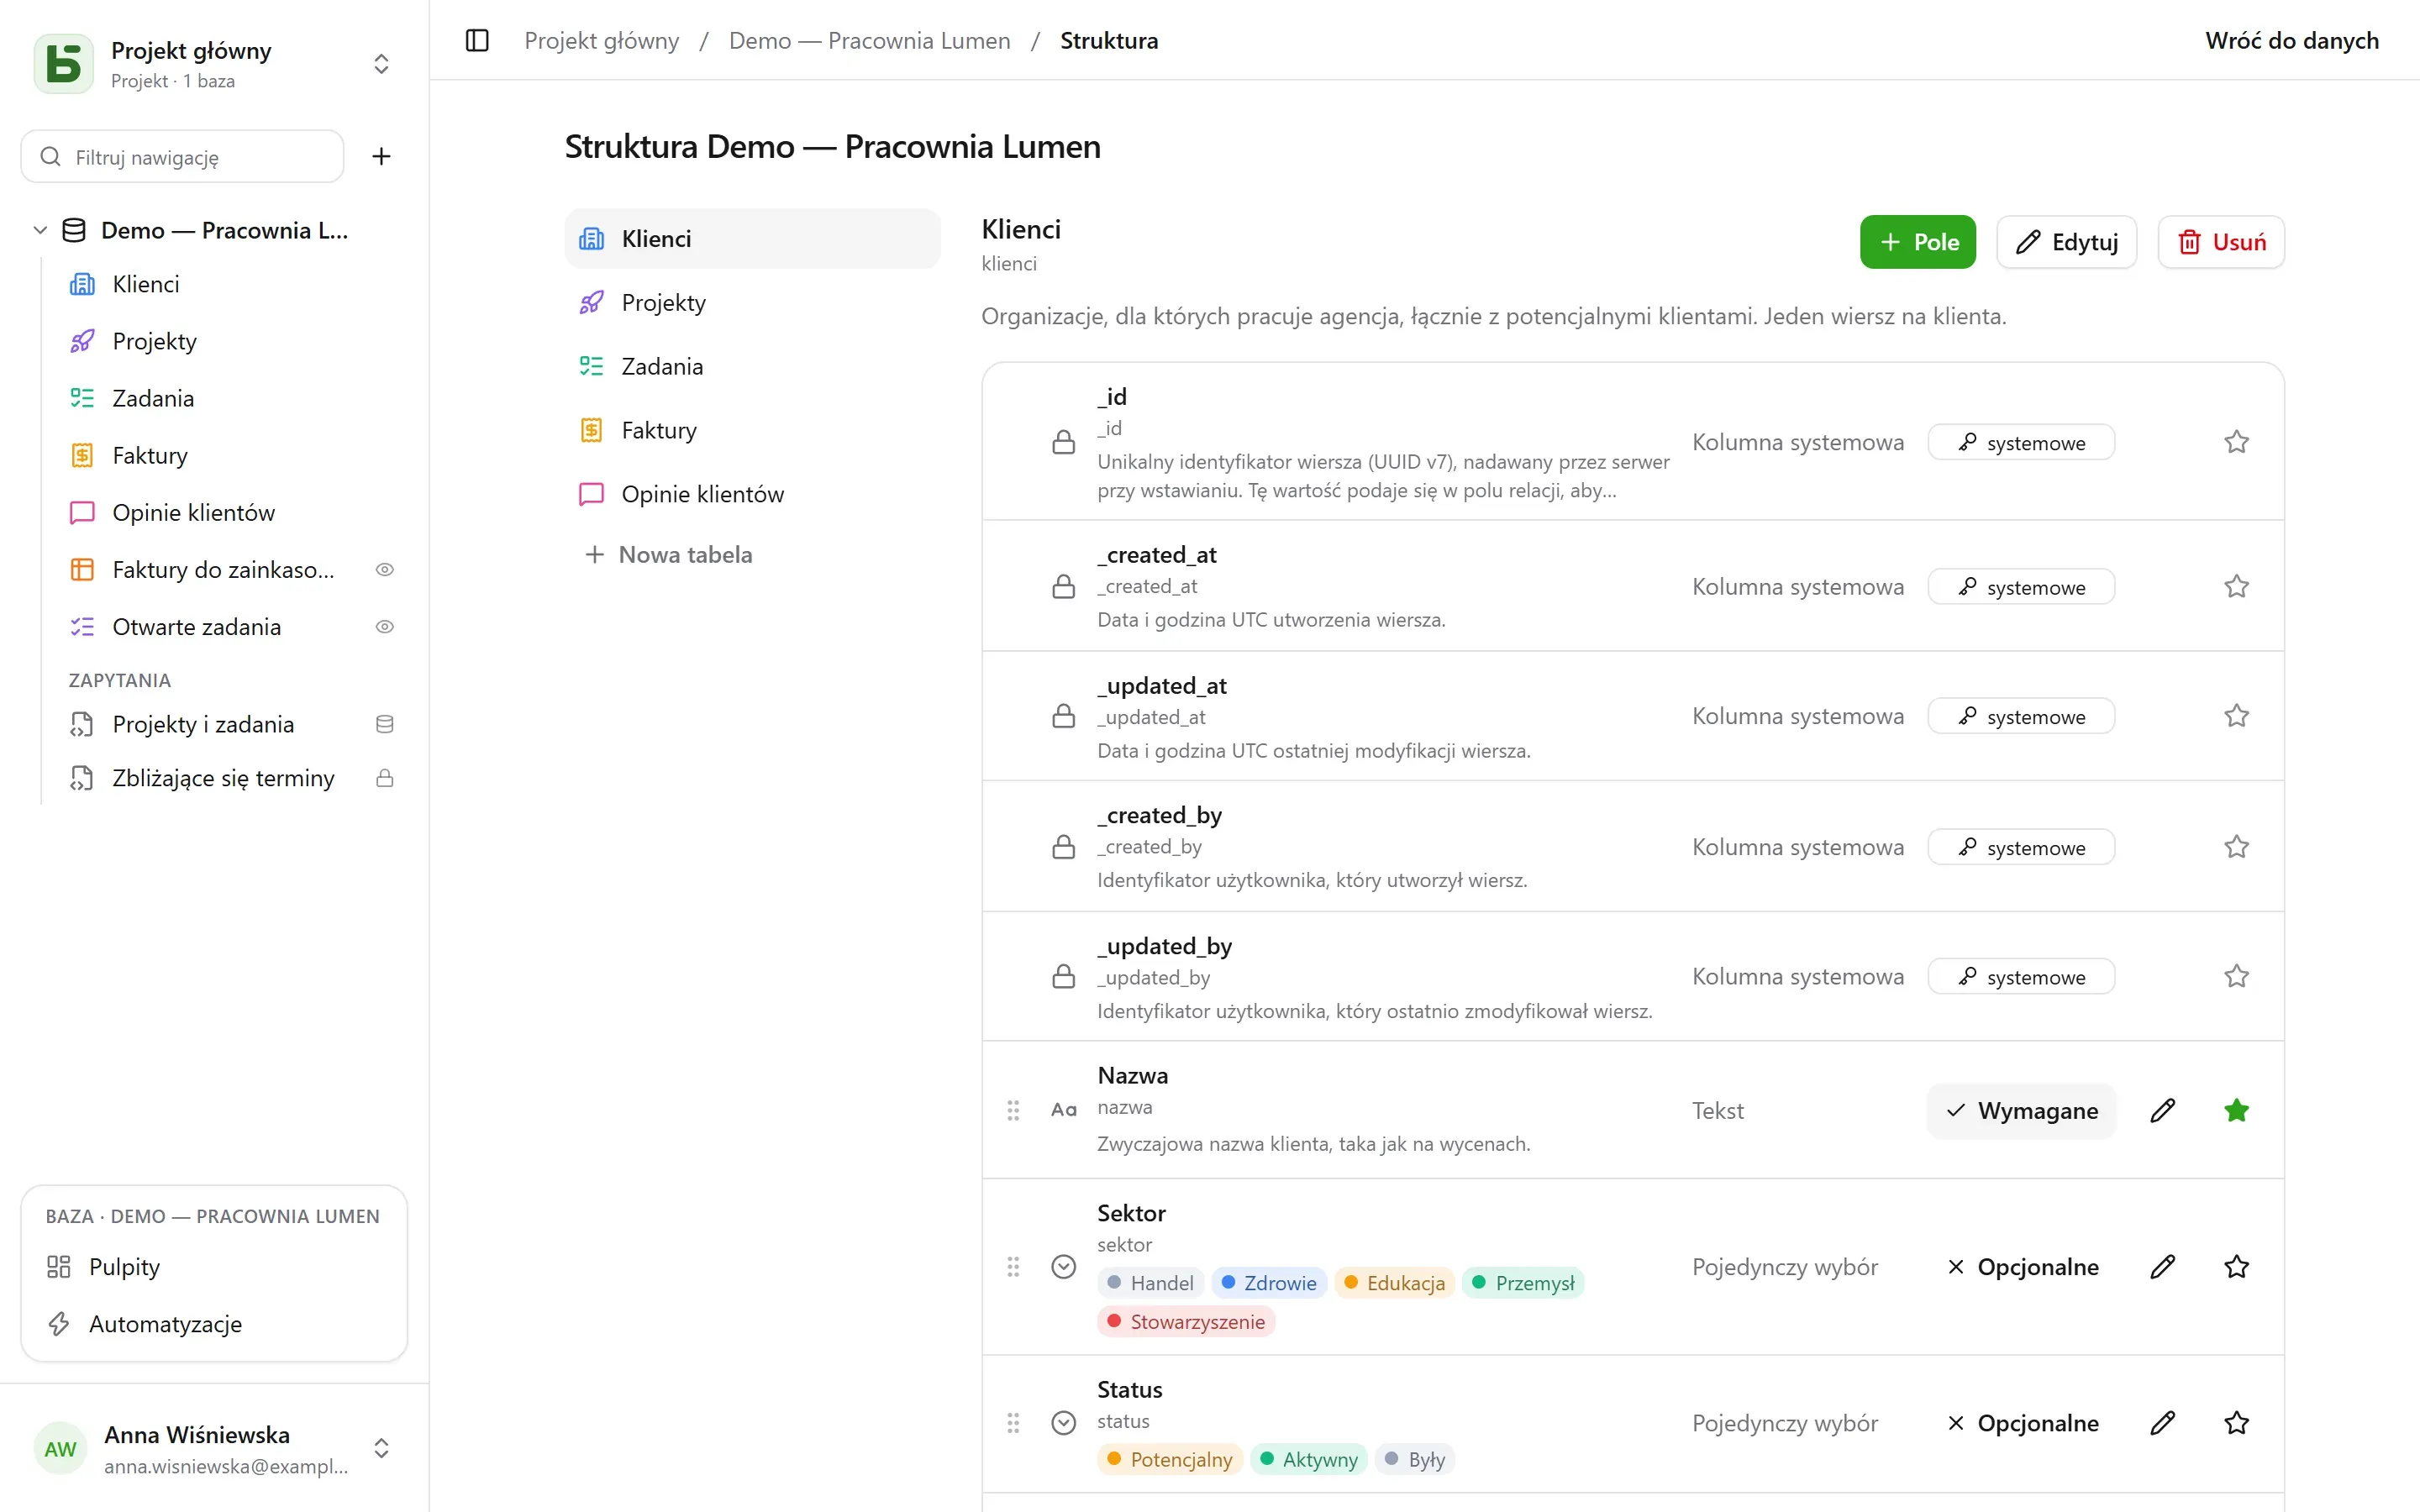
Task: Click the pencil icon for Sektor field
Action: point(2163,1267)
